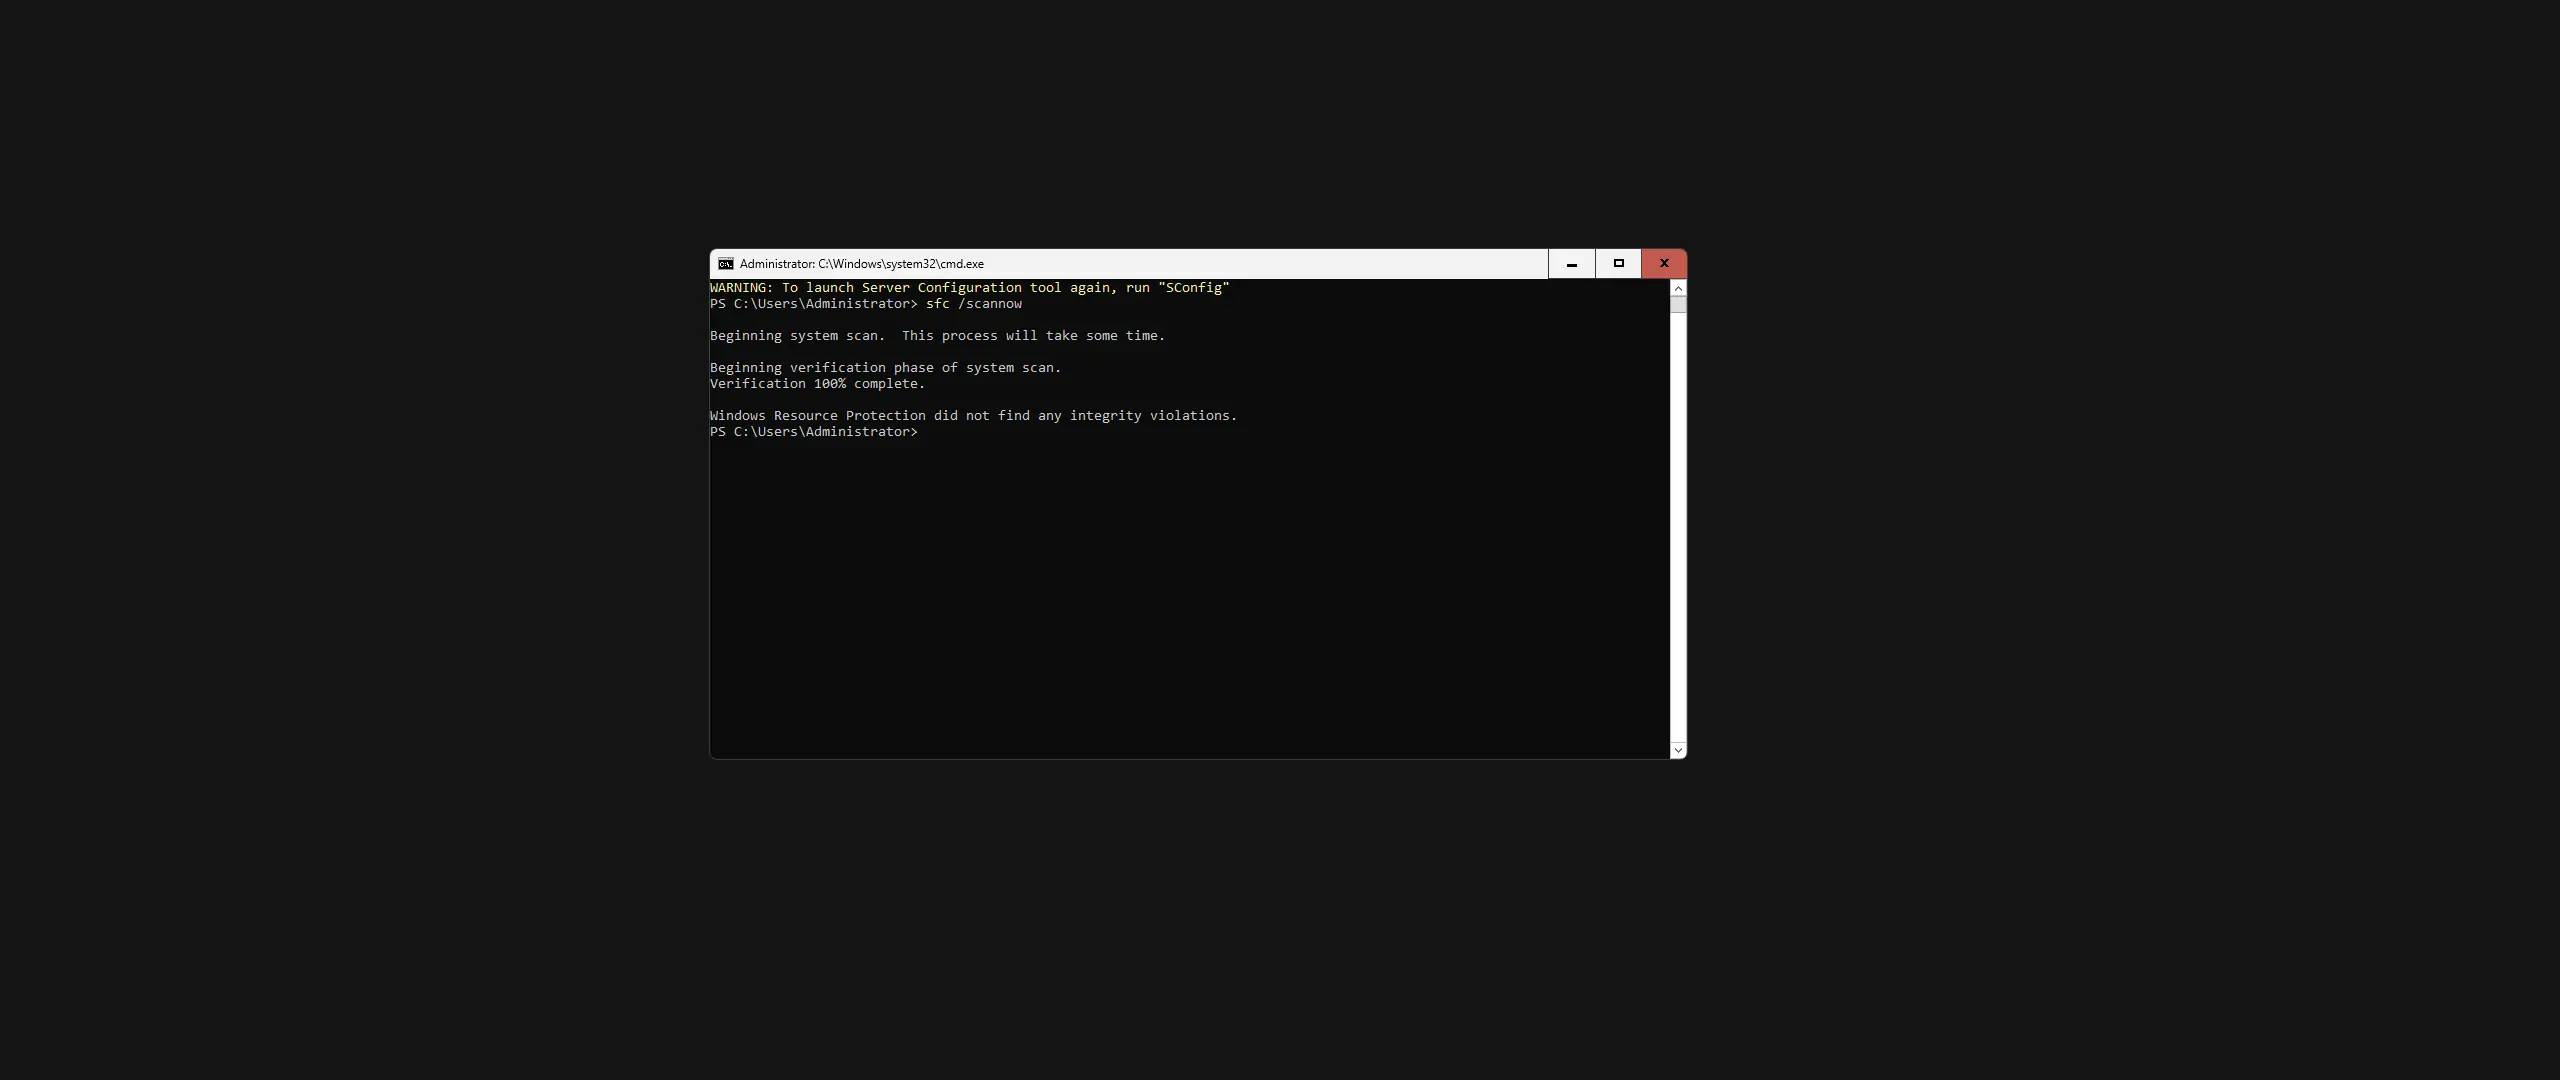2560x1080 pixels.
Task: Click the quoted "SConfig" word in warning
Action: [x=1193, y=288]
